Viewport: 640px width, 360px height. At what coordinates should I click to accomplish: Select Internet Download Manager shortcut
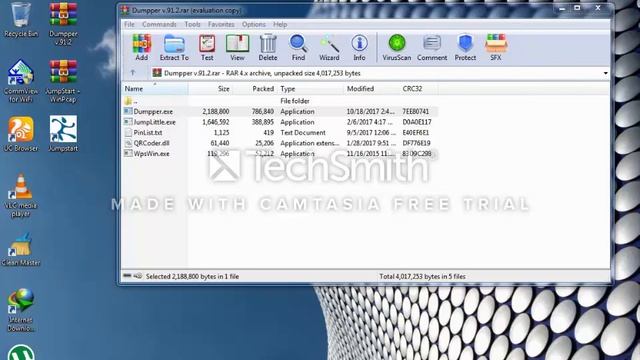[21, 310]
